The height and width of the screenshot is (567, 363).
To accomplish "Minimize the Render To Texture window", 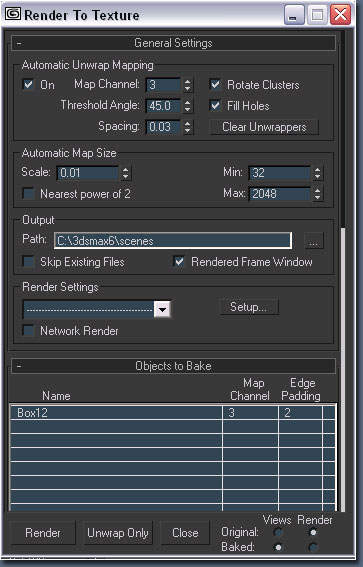I will (294, 15).
